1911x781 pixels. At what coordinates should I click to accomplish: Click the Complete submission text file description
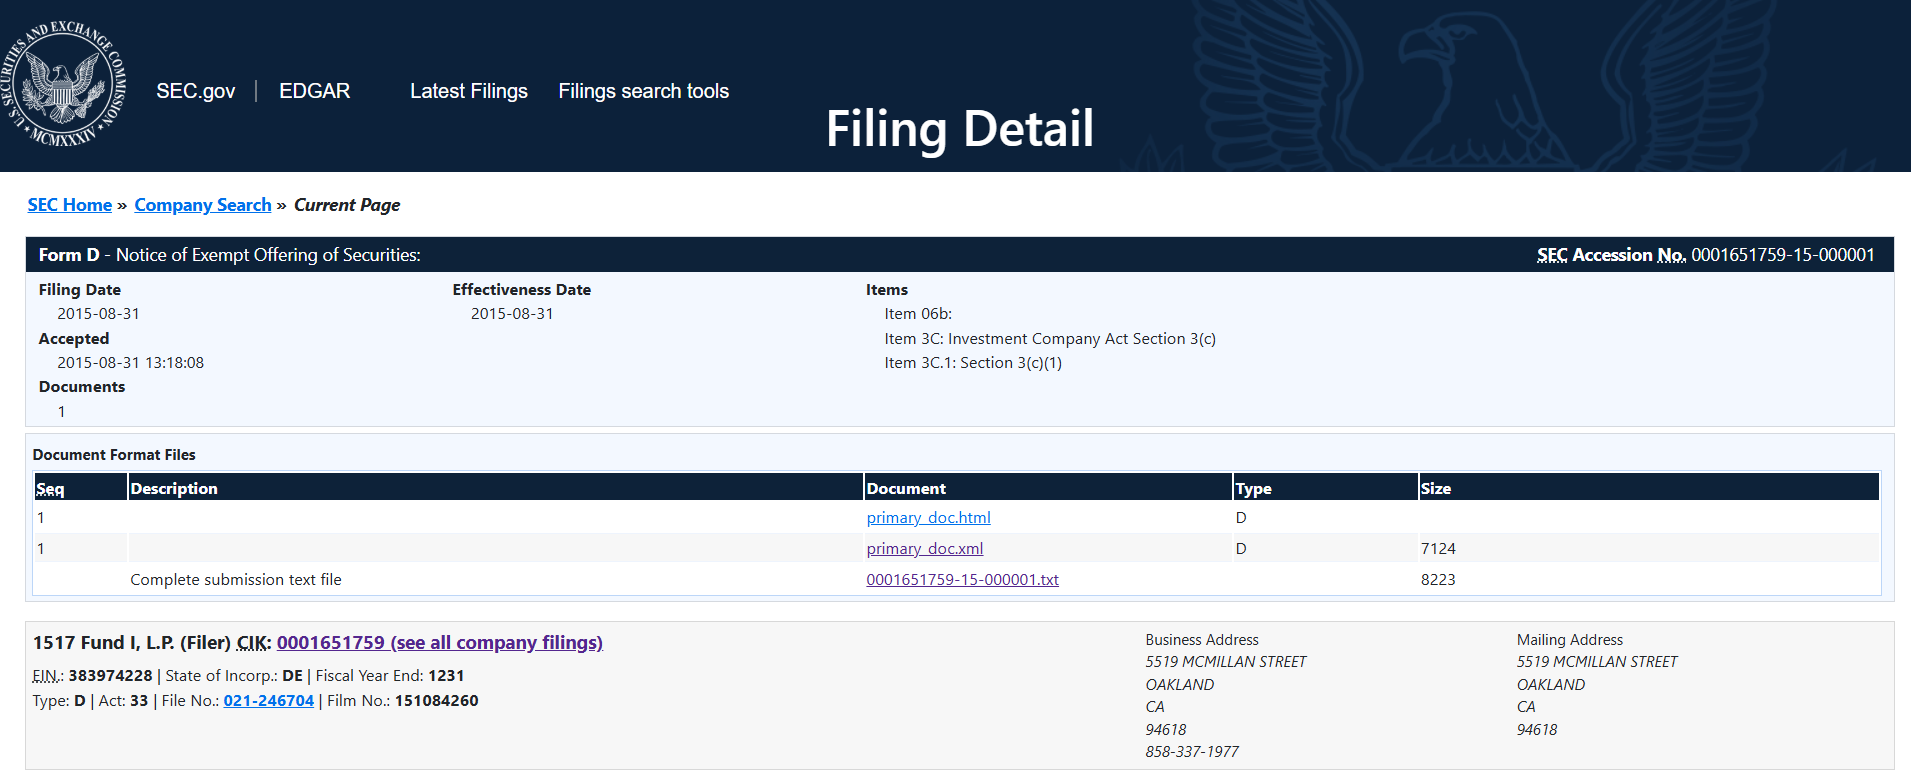point(236,580)
